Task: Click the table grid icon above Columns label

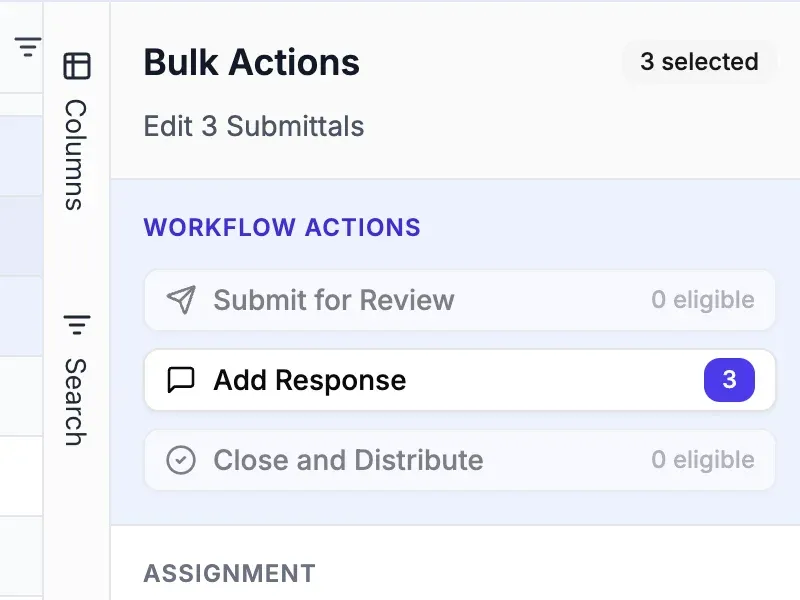Action: (x=76, y=64)
